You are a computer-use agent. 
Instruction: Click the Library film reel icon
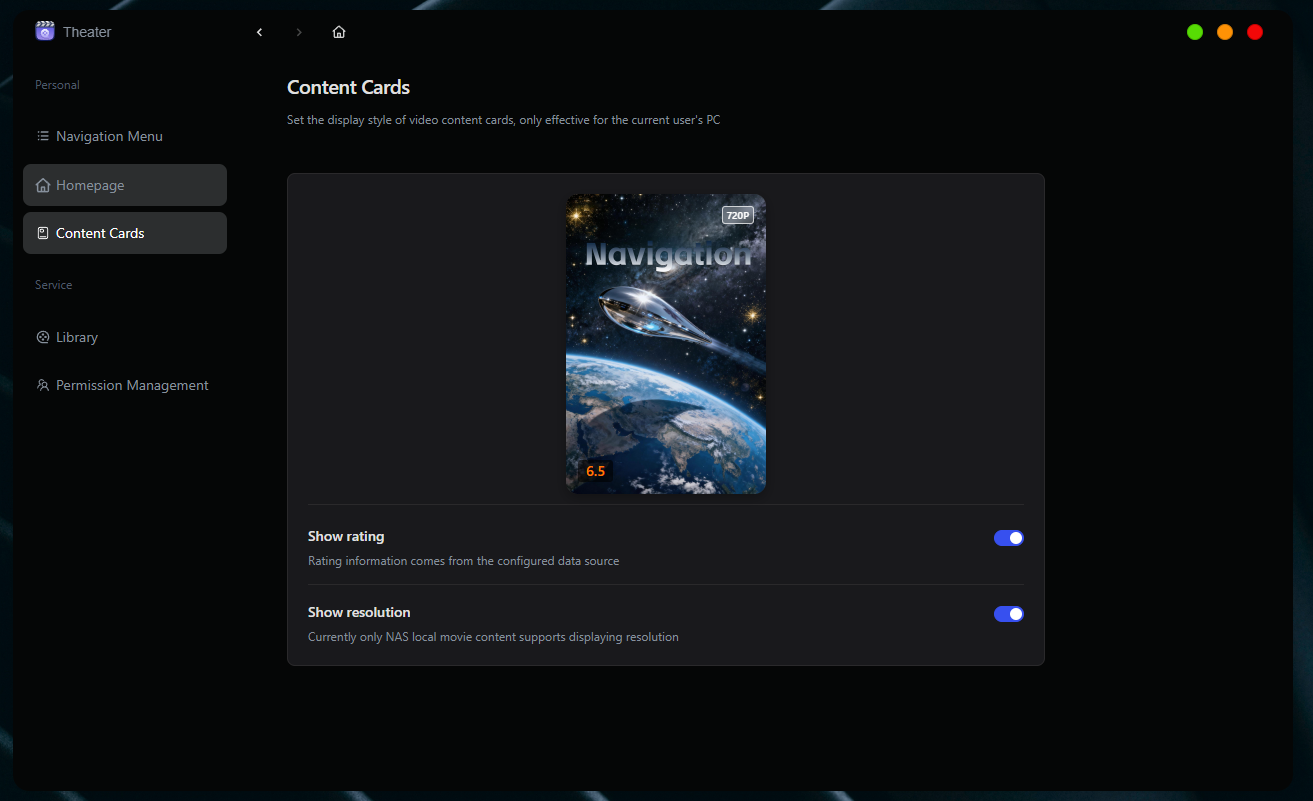[x=43, y=337]
